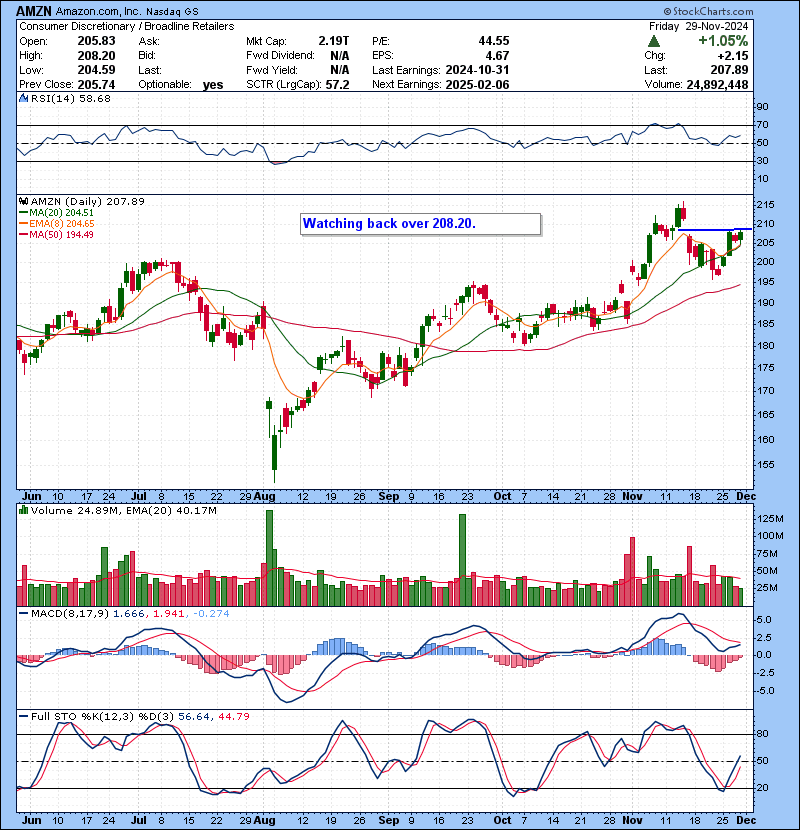The height and width of the screenshot is (830, 800).
Task: Click the High value 208.20
Action: (x=96, y=56)
